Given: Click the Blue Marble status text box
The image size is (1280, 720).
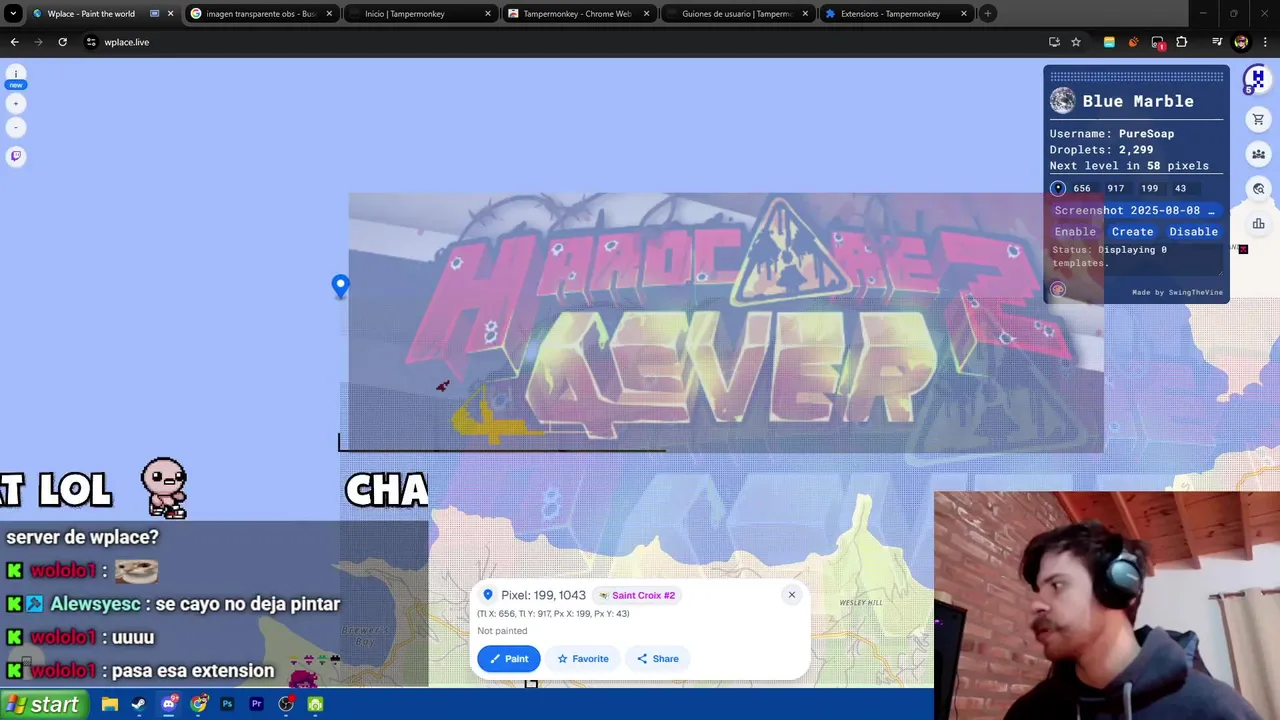Looking at the screenshot, I should tap(1136, 259).
